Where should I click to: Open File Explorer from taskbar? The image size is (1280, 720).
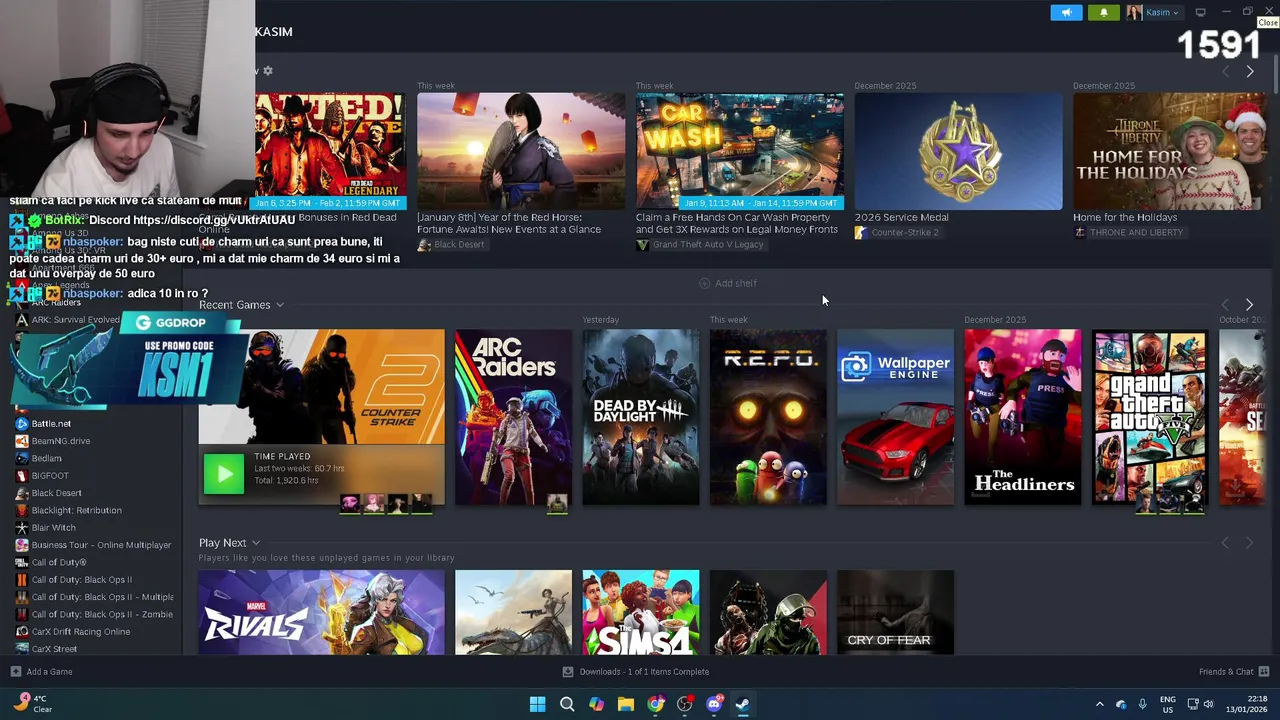pos(625,704)
